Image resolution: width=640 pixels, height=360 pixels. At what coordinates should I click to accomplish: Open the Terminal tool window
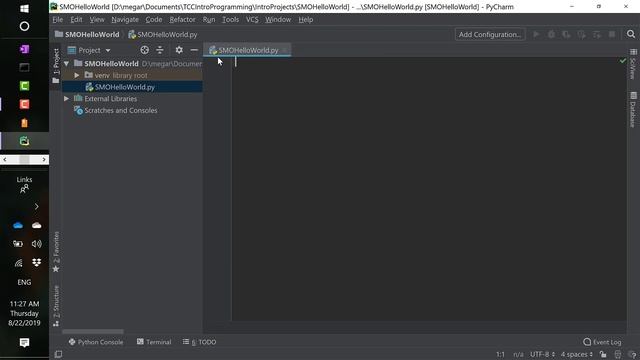click(x=154, y=342)
